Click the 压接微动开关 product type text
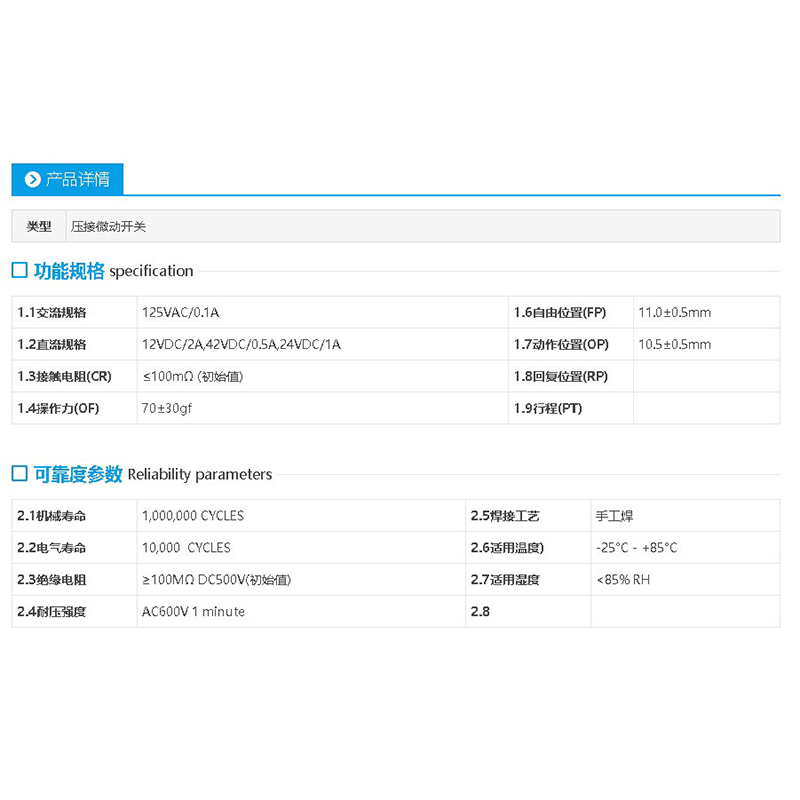Screen dimensions: 800x800 pyautogui.click(x=110, y=226)
